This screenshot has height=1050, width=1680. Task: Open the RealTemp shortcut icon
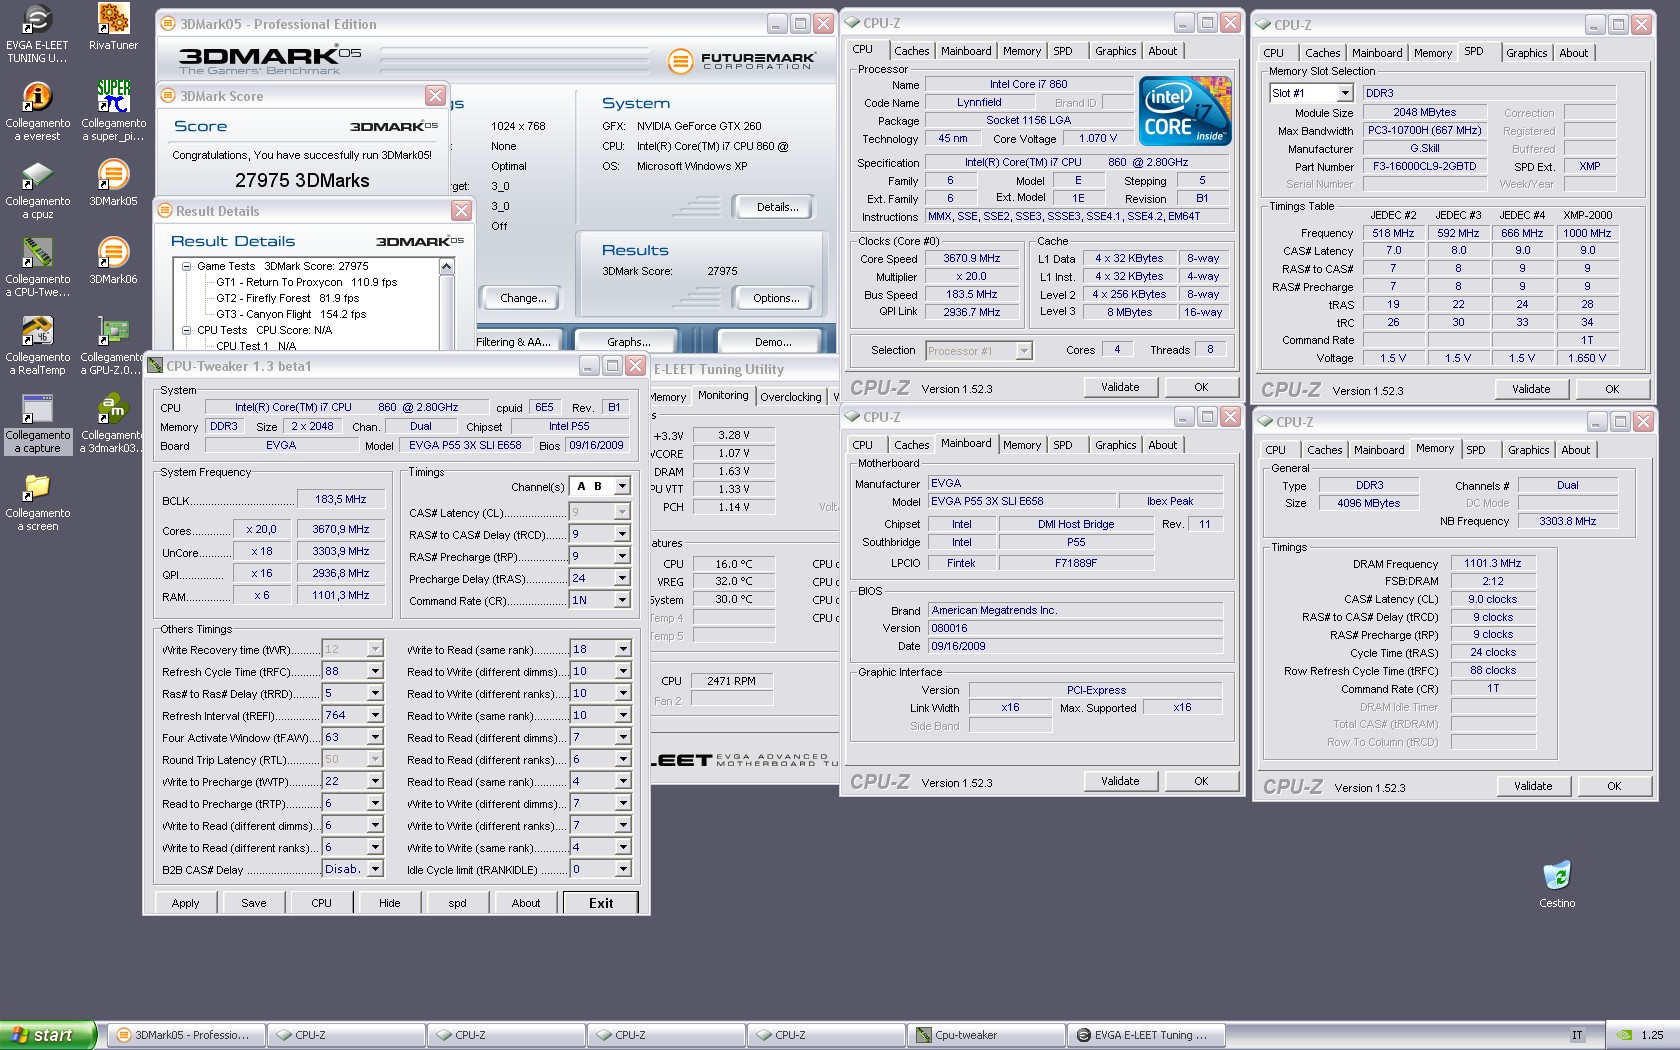[x=37, y=345]
